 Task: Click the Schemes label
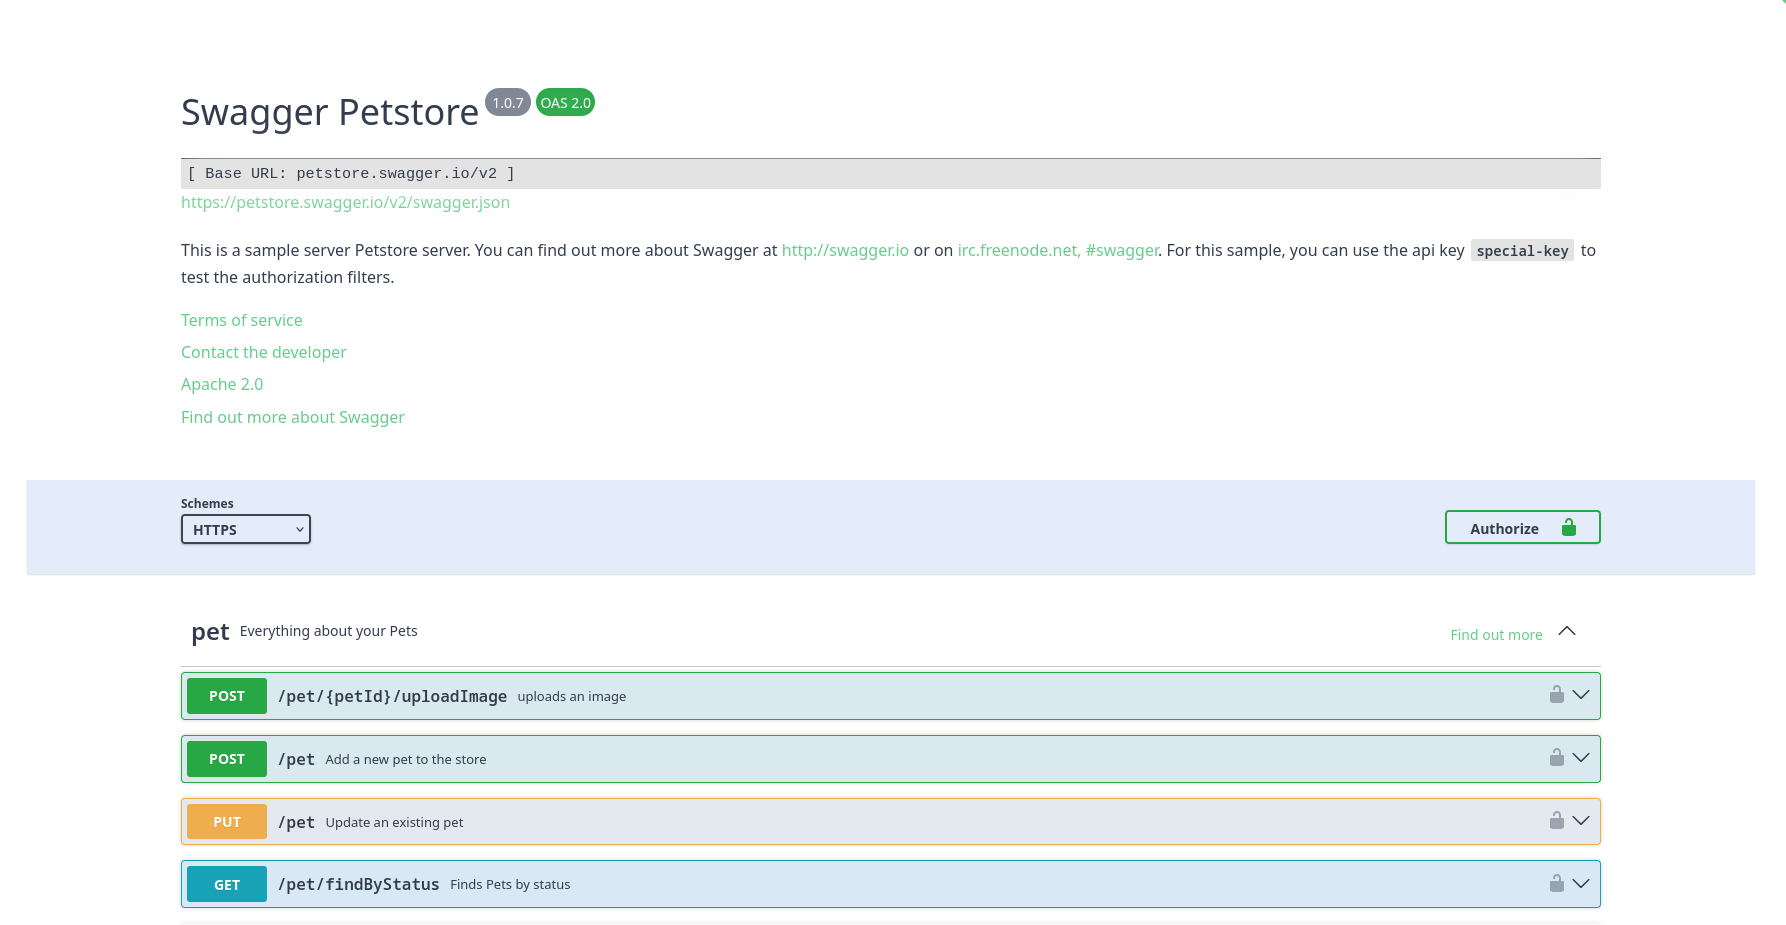click(x=207, y=503)
